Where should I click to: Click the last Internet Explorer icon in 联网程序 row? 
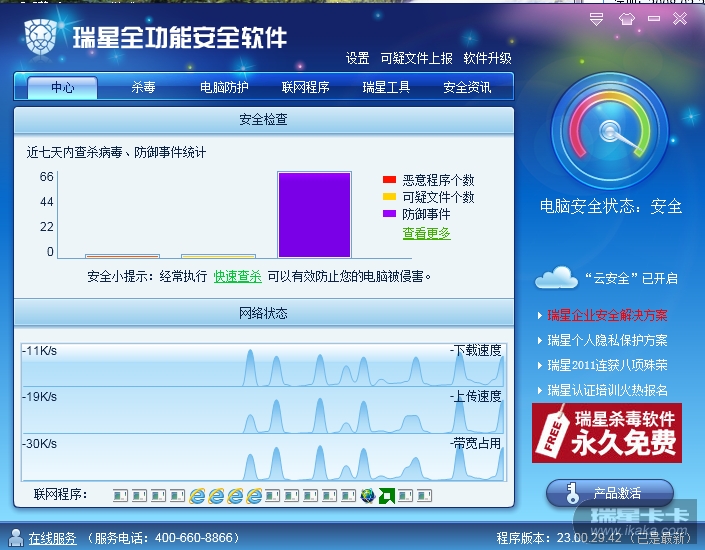254,496
